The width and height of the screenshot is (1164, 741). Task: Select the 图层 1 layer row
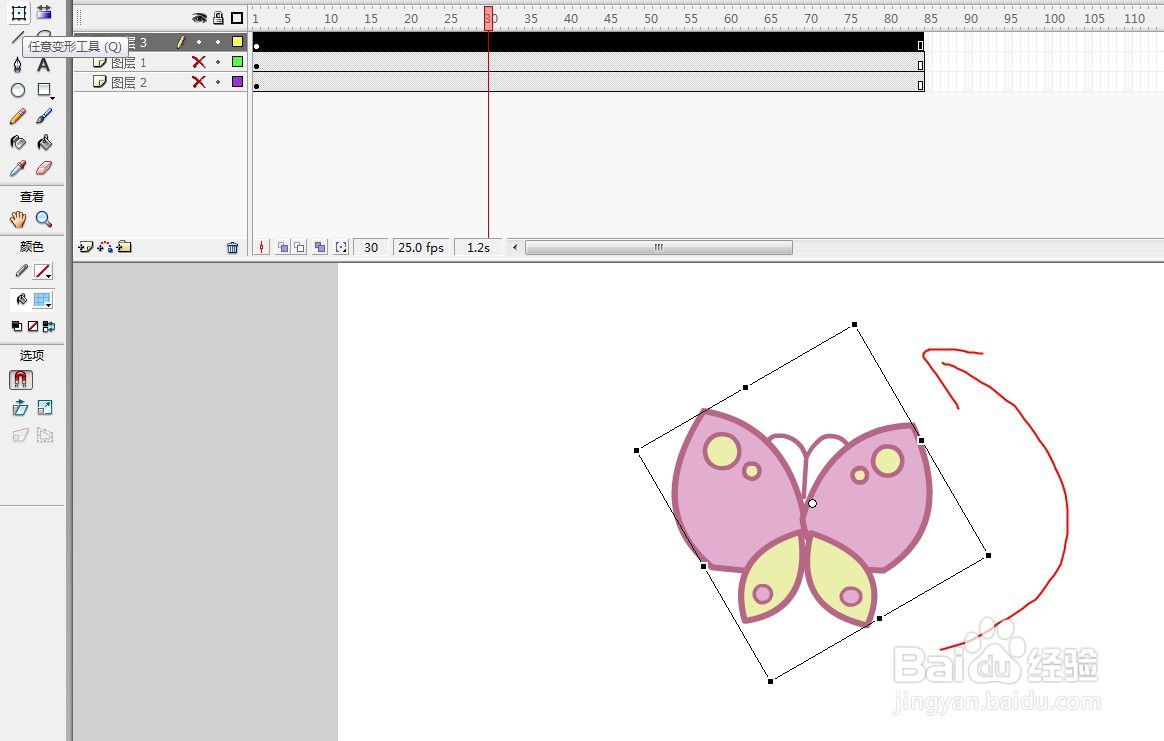coord(160,62)
